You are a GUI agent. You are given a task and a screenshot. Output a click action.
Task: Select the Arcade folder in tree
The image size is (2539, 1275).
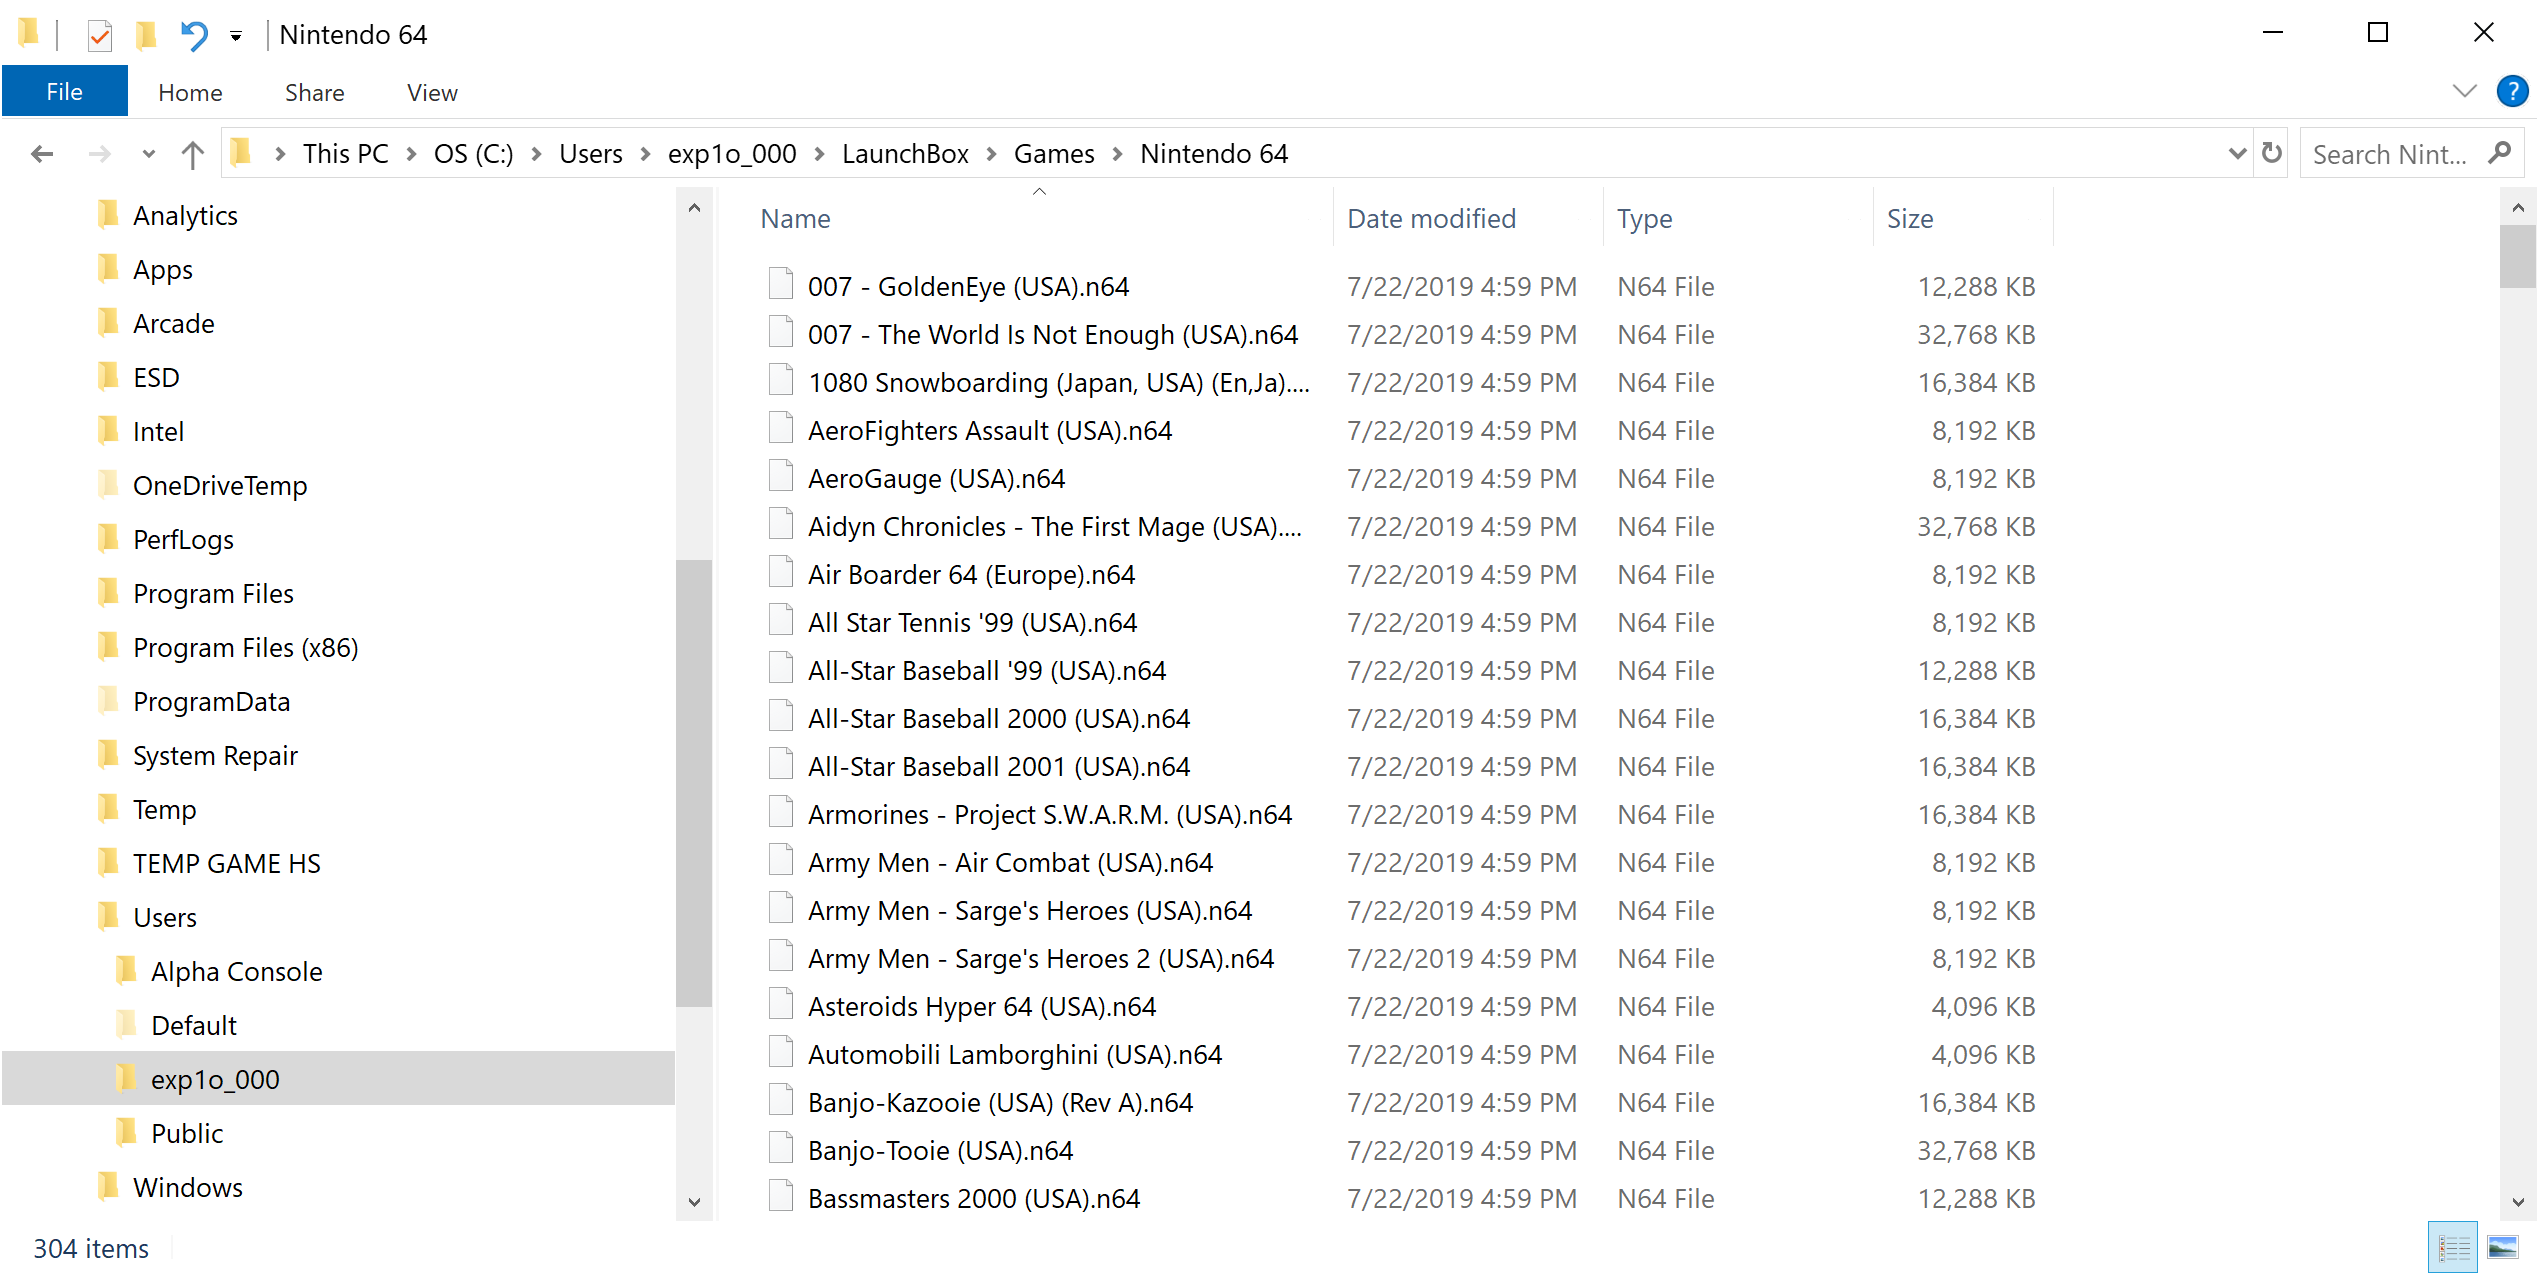click(174, 324)
